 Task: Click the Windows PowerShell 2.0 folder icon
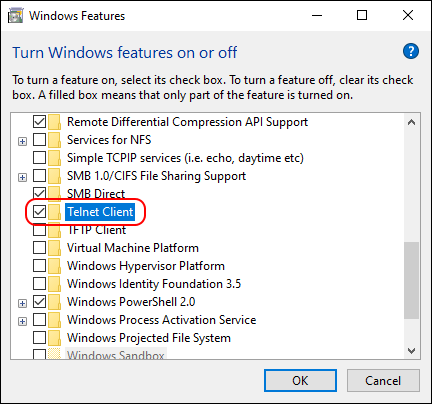(54, 302)
